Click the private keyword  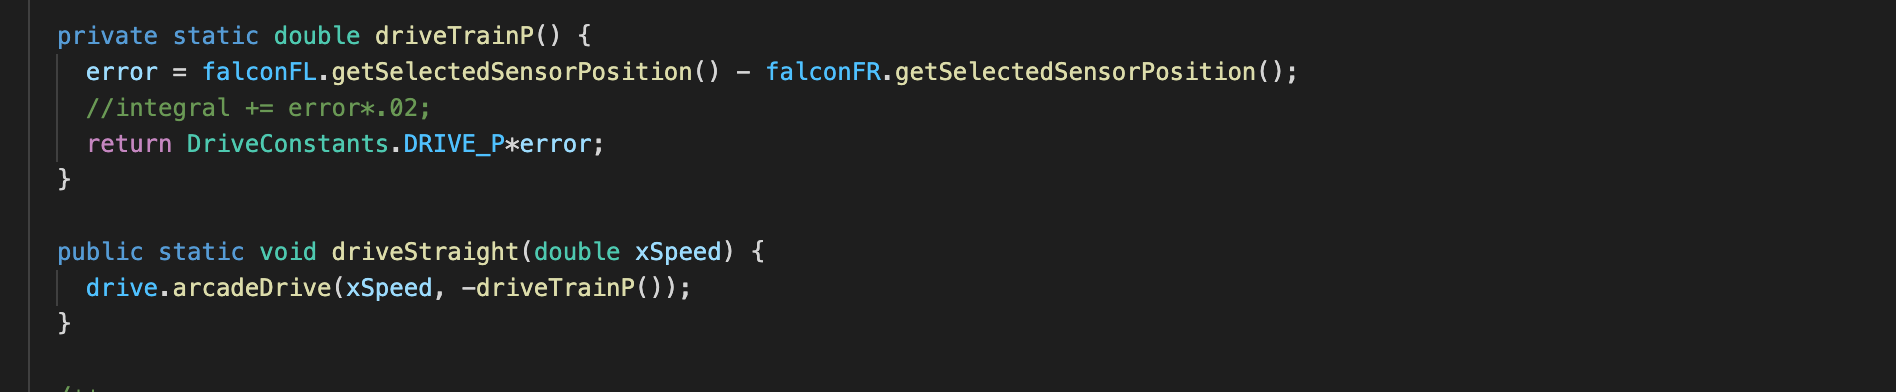[107, 36]
